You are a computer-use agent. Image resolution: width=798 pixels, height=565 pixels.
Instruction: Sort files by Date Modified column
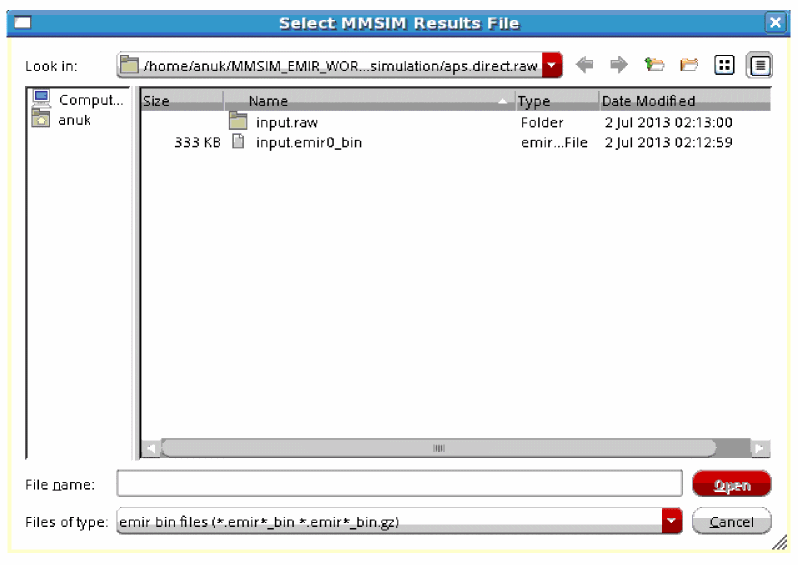pos(685,101)
